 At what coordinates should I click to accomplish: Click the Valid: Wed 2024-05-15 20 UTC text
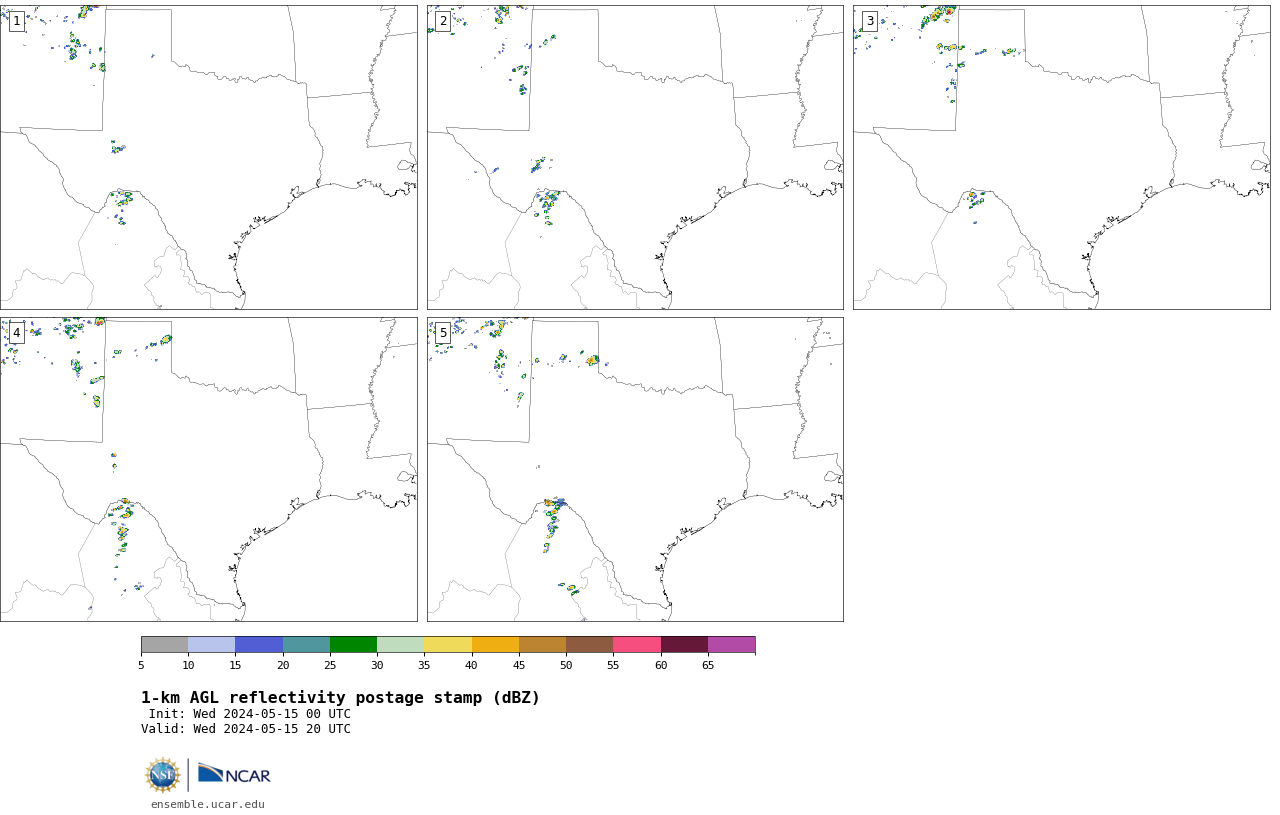click(x=246, y=729)
